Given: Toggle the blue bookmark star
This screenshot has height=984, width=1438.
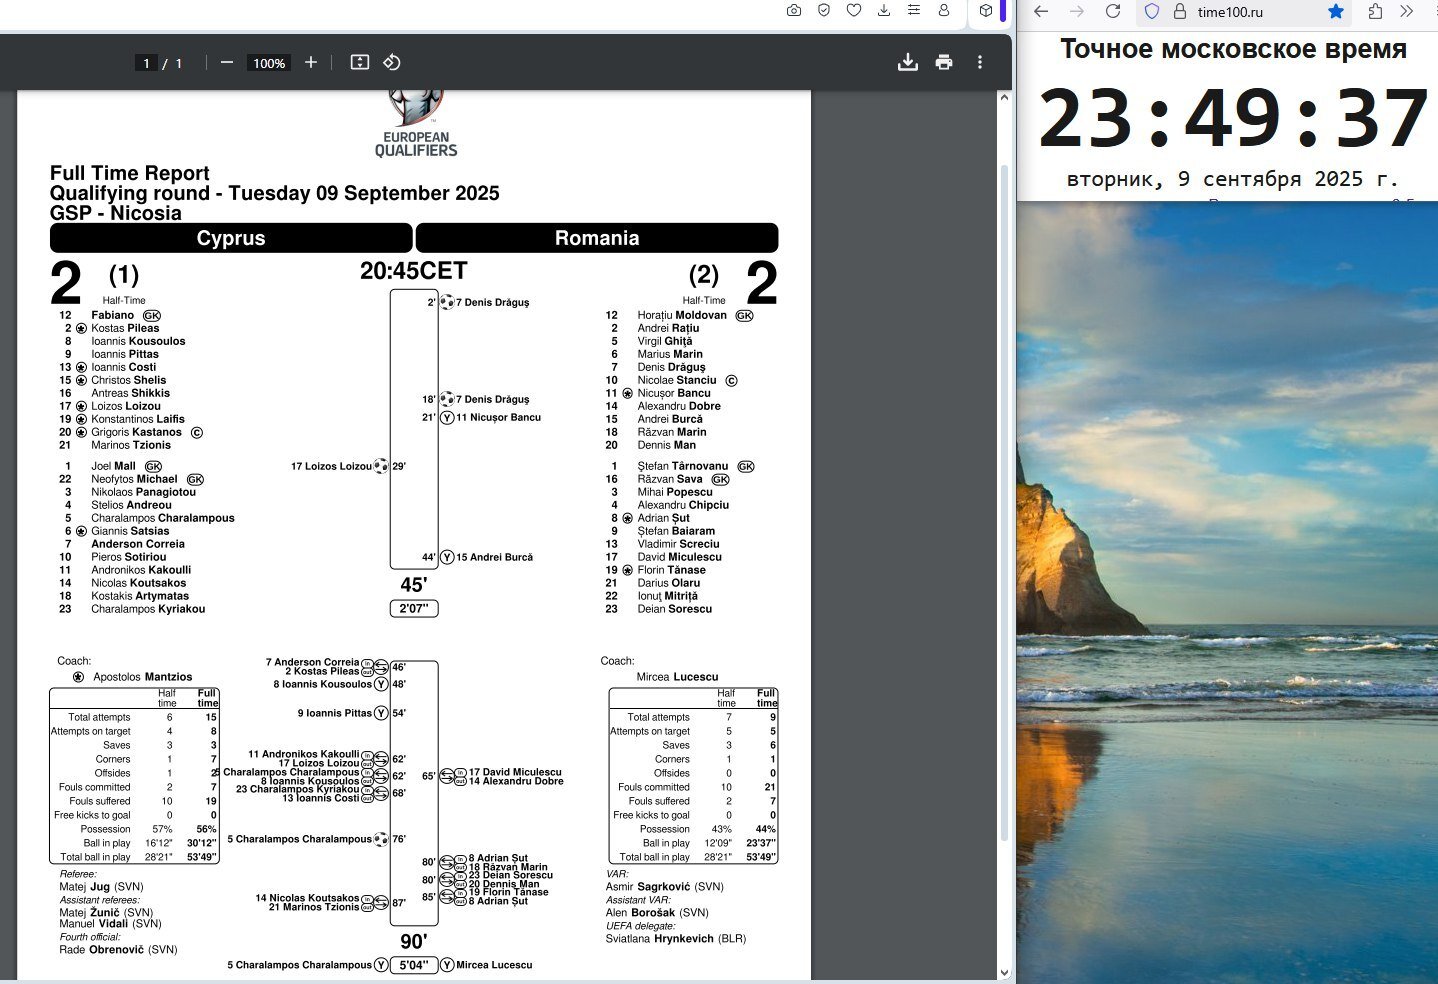Looking at the screenshot, I should point(1335,11).
